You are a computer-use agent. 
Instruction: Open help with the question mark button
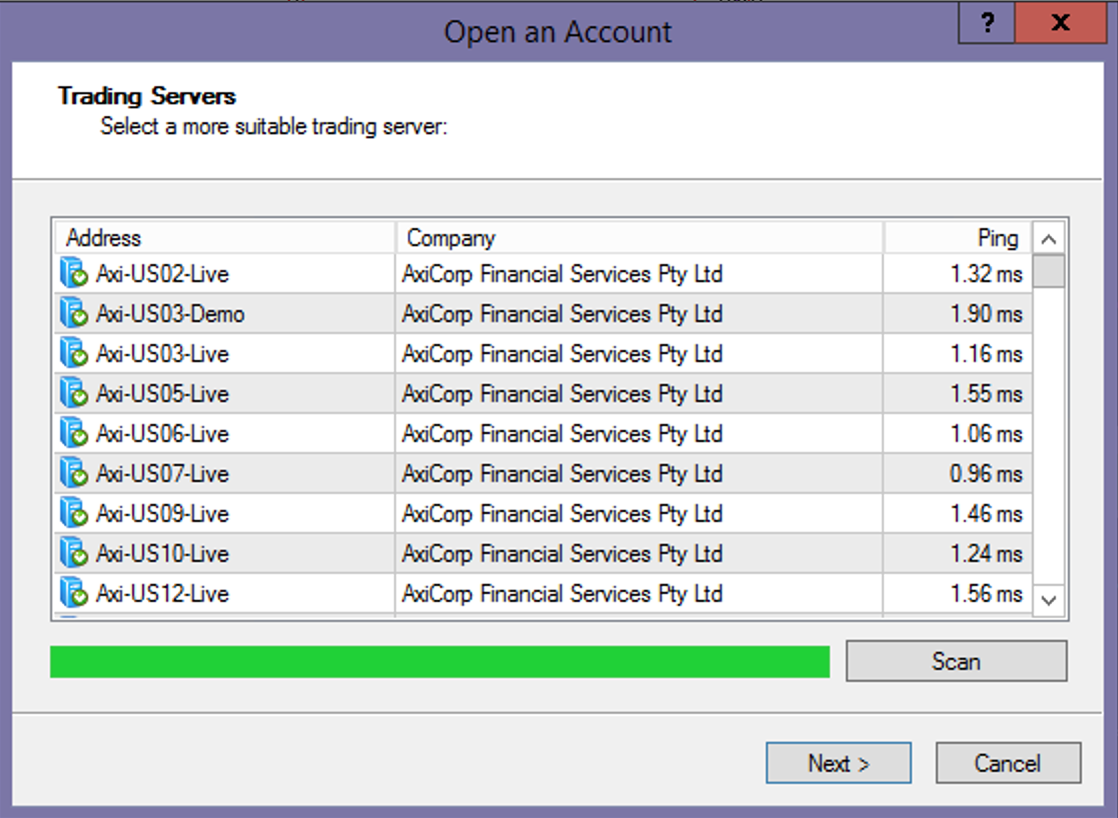[x=987, y=23]
